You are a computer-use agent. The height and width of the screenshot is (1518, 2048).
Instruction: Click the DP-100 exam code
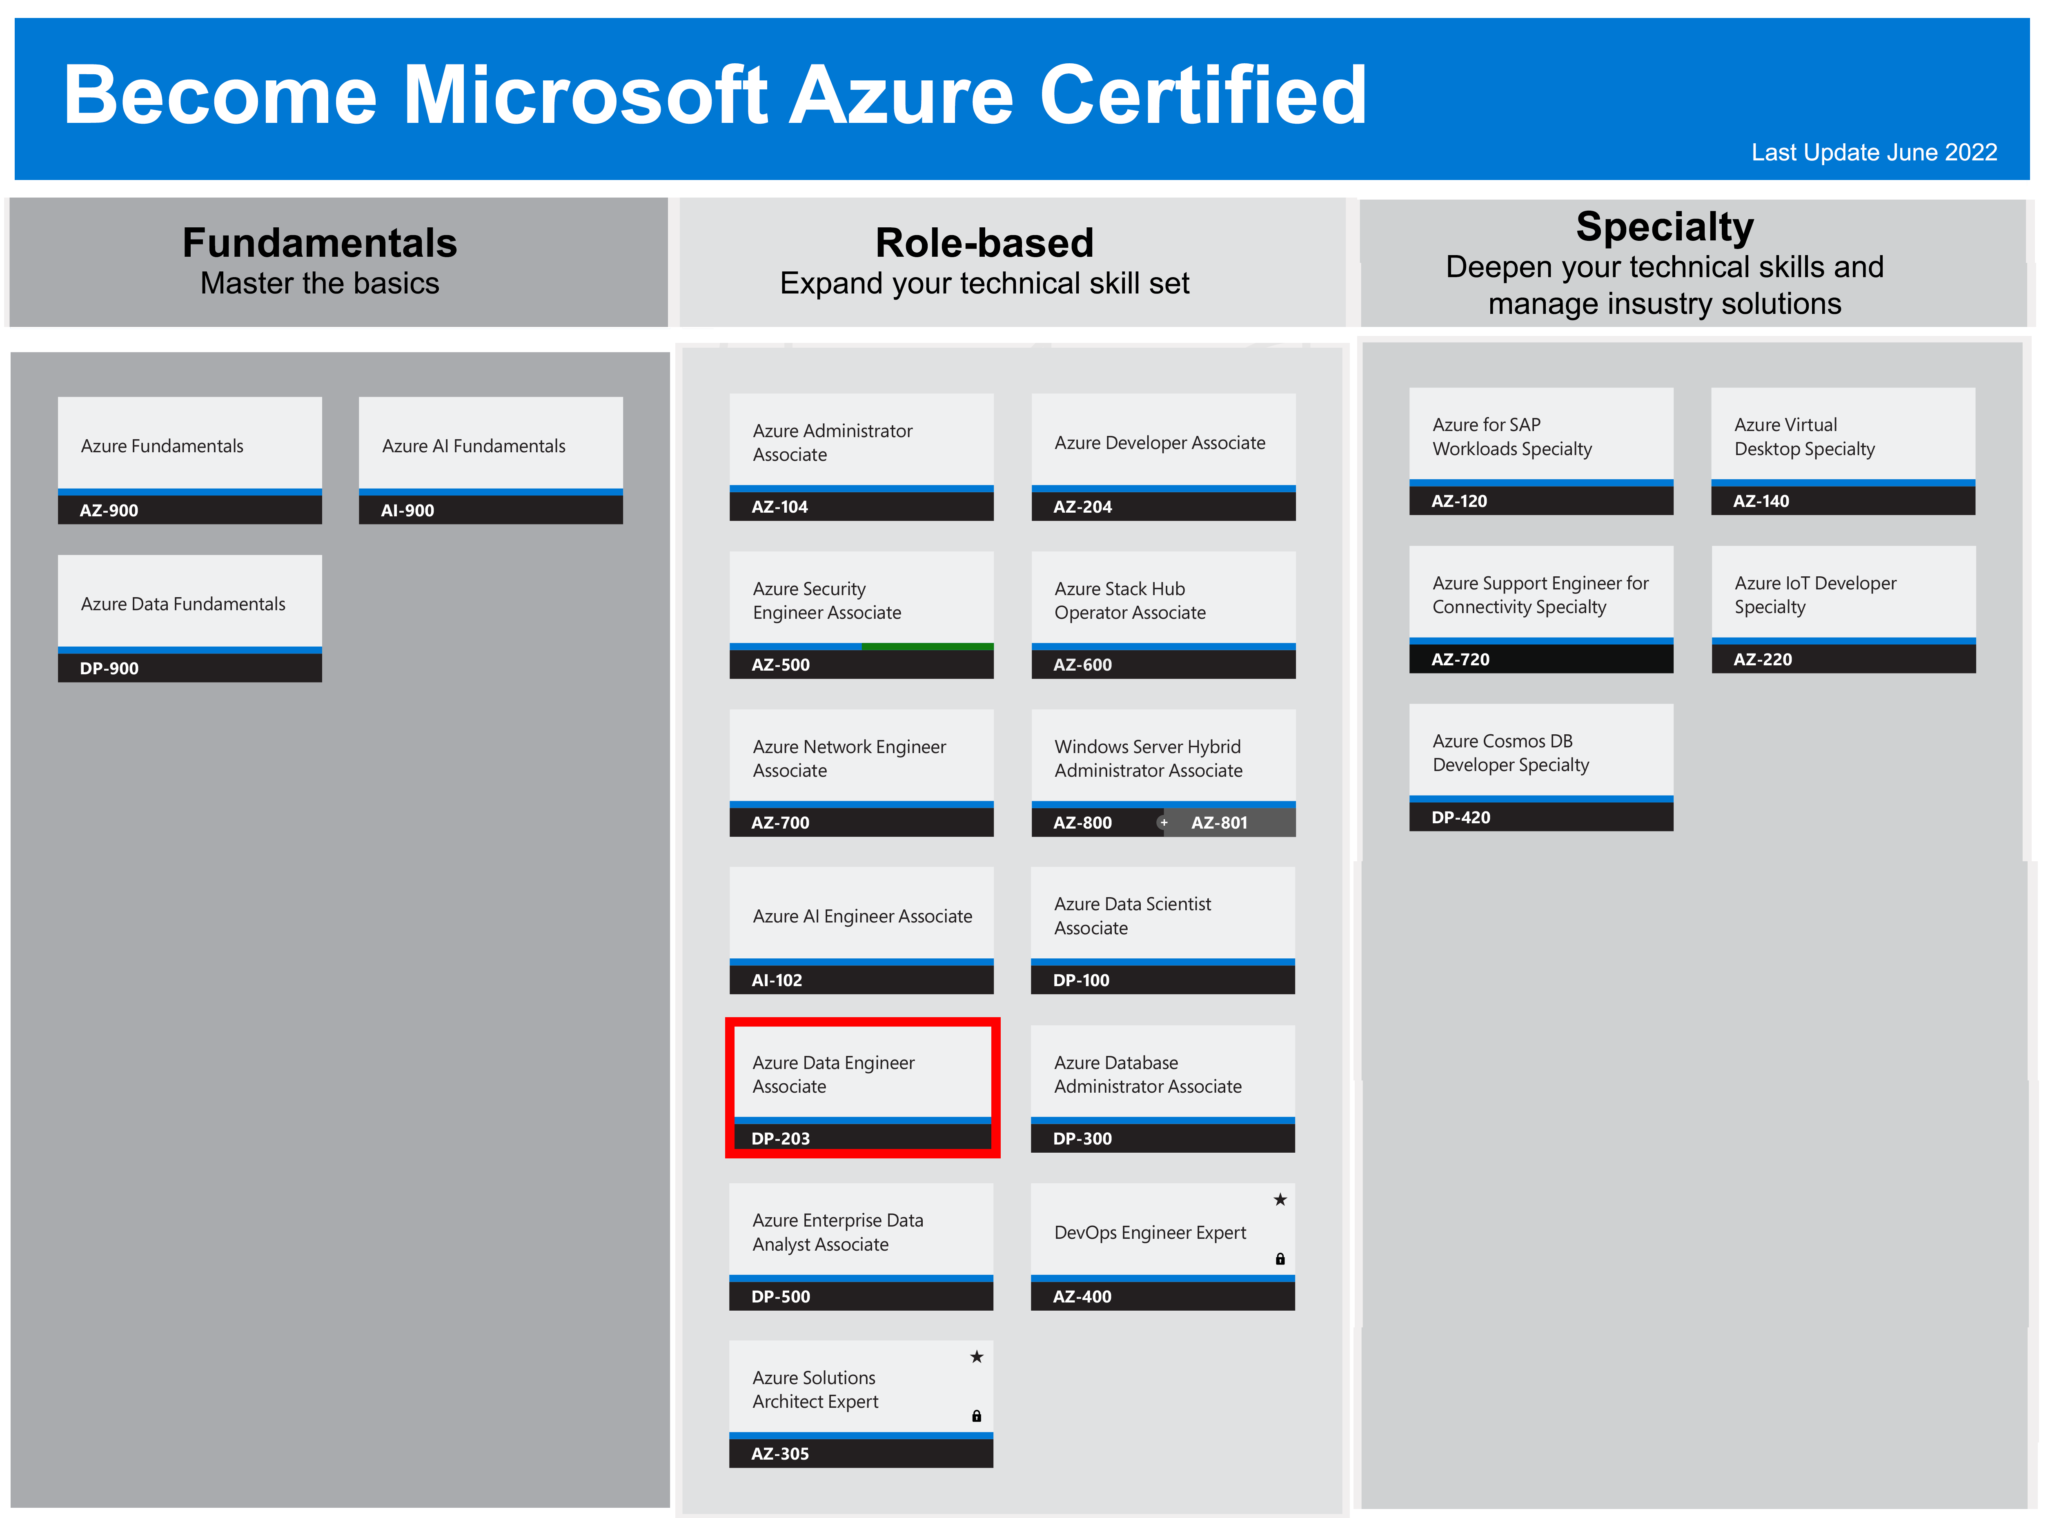pyautogui.click(x=1081, y=980)
